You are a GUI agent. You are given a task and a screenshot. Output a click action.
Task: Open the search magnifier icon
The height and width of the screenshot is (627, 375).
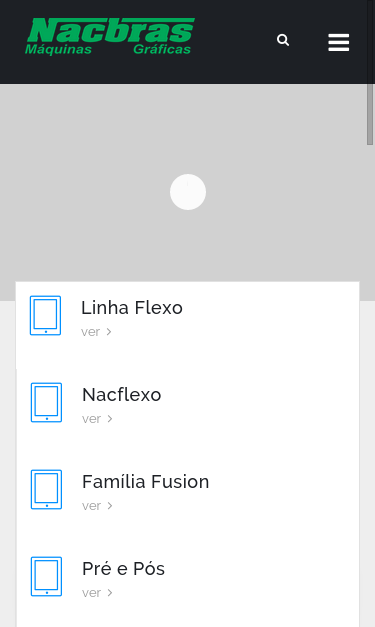(x=283, y=40)
